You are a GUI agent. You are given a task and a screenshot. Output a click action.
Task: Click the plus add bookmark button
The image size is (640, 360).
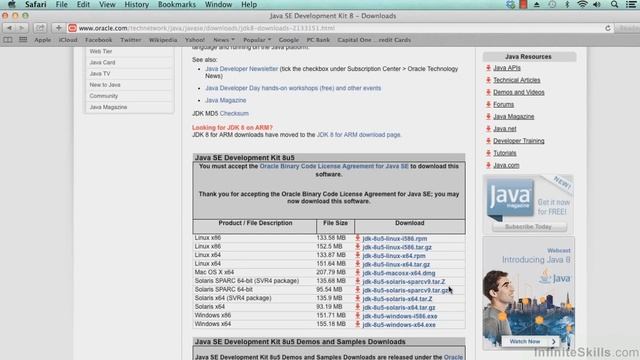(x=58, y=28)
